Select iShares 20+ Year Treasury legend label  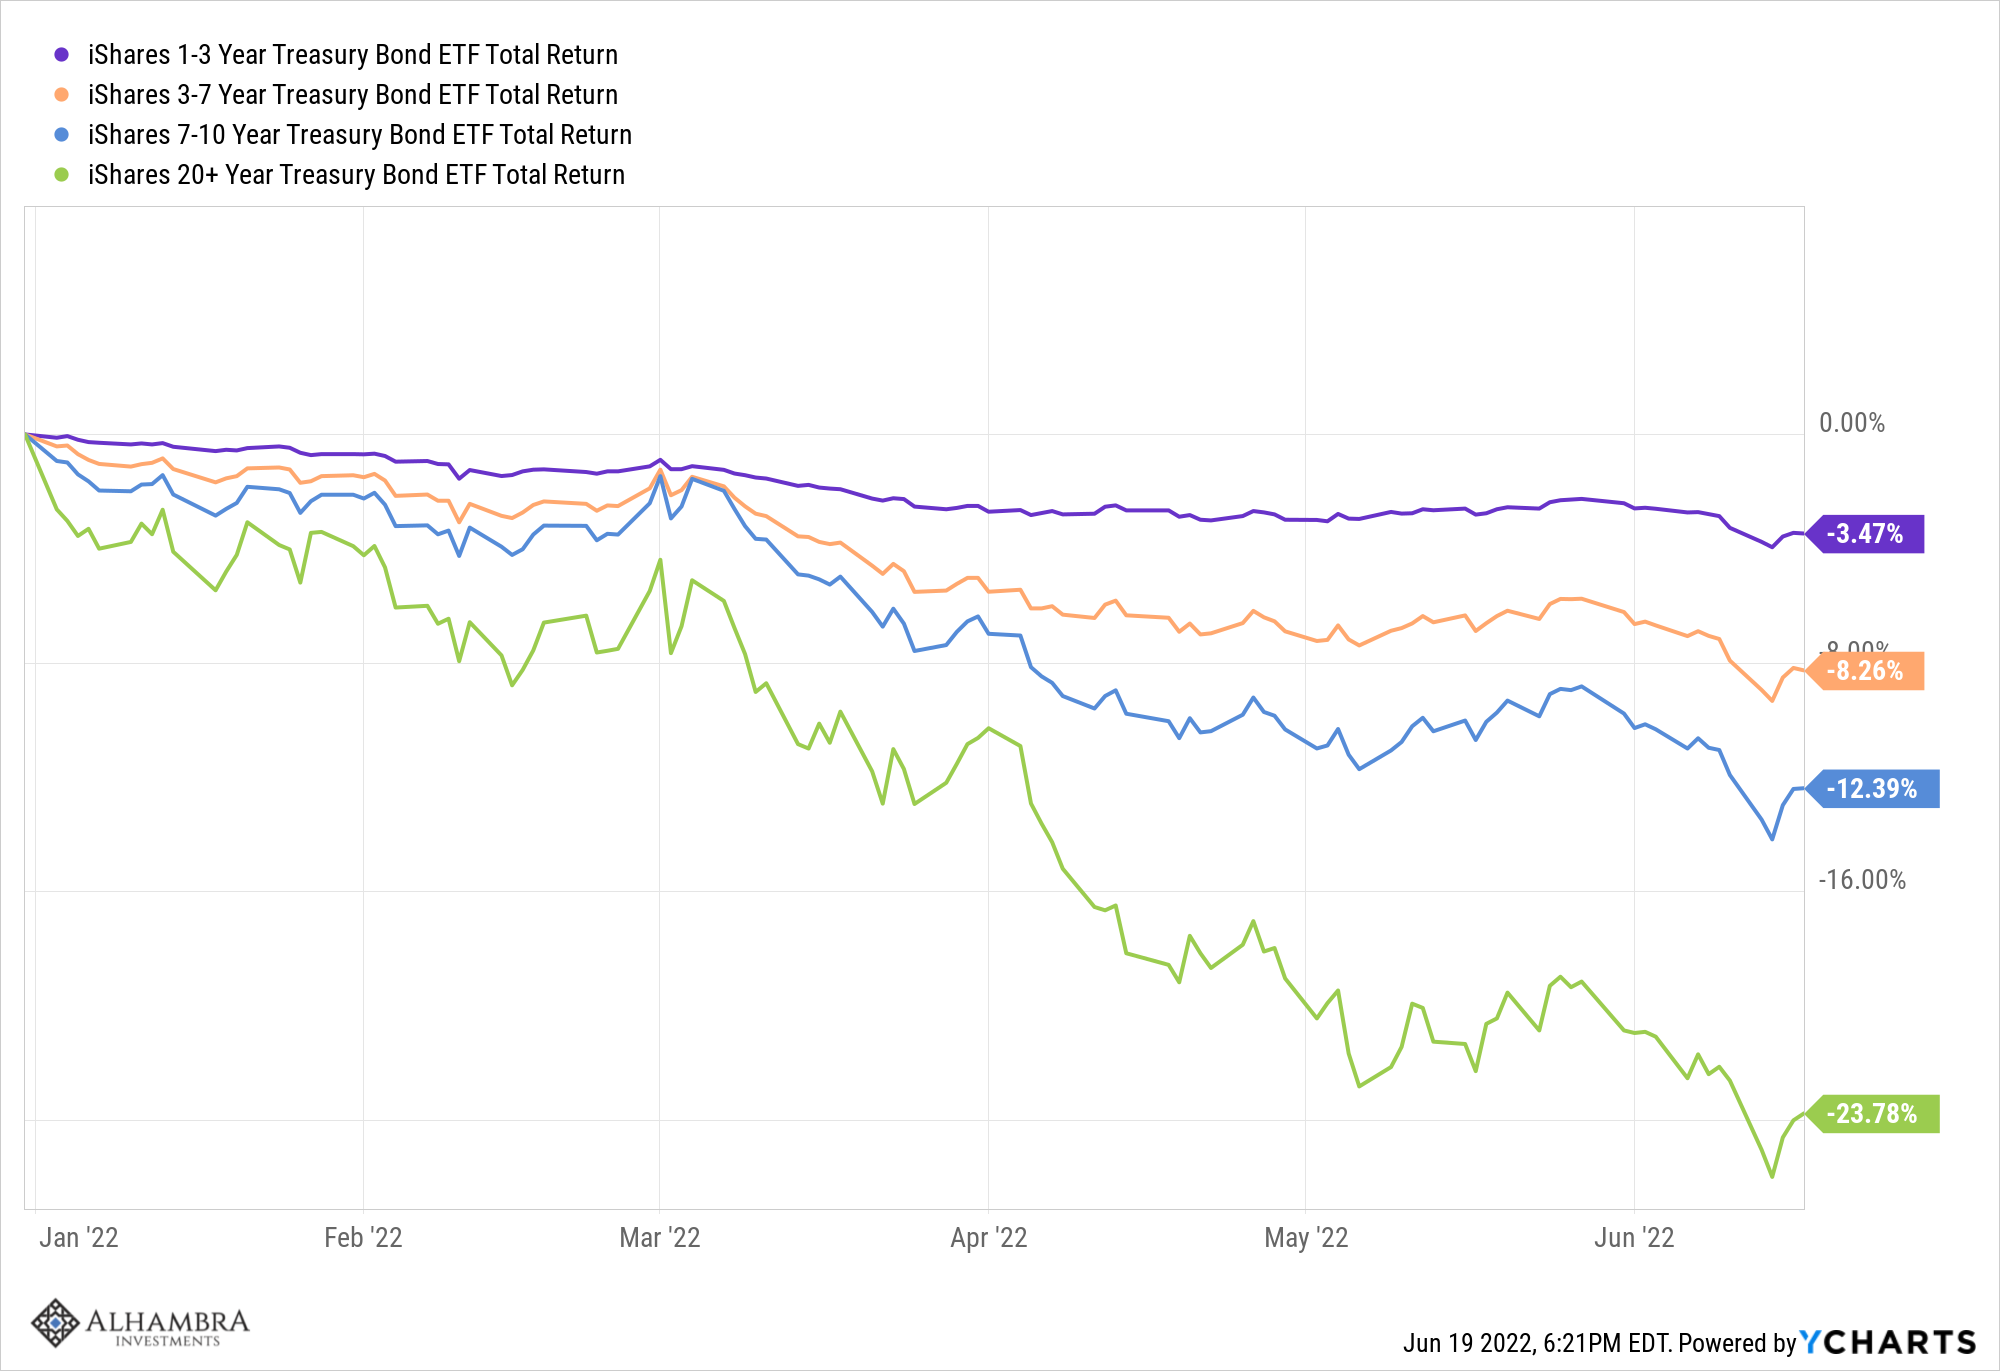click(x=356, y=174)
